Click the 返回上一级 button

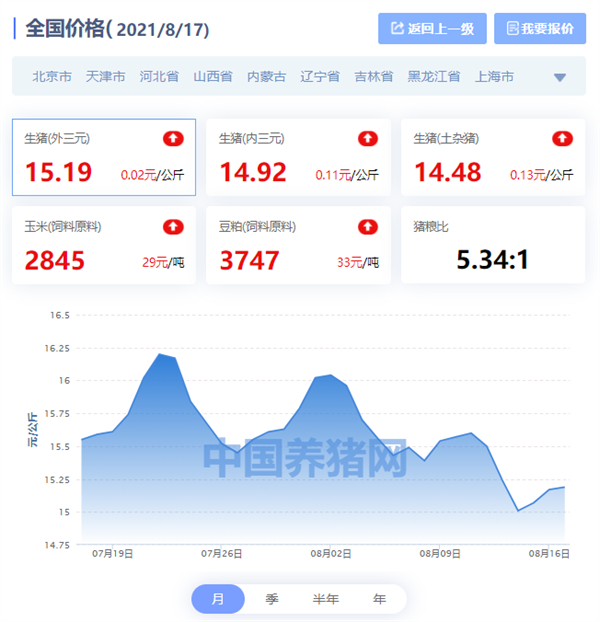click(432, 29)
